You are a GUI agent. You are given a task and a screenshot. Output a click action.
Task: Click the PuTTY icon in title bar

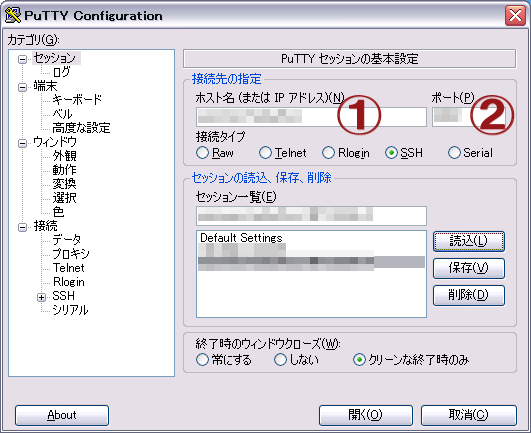pyautogui.click(x=13, y=16)
